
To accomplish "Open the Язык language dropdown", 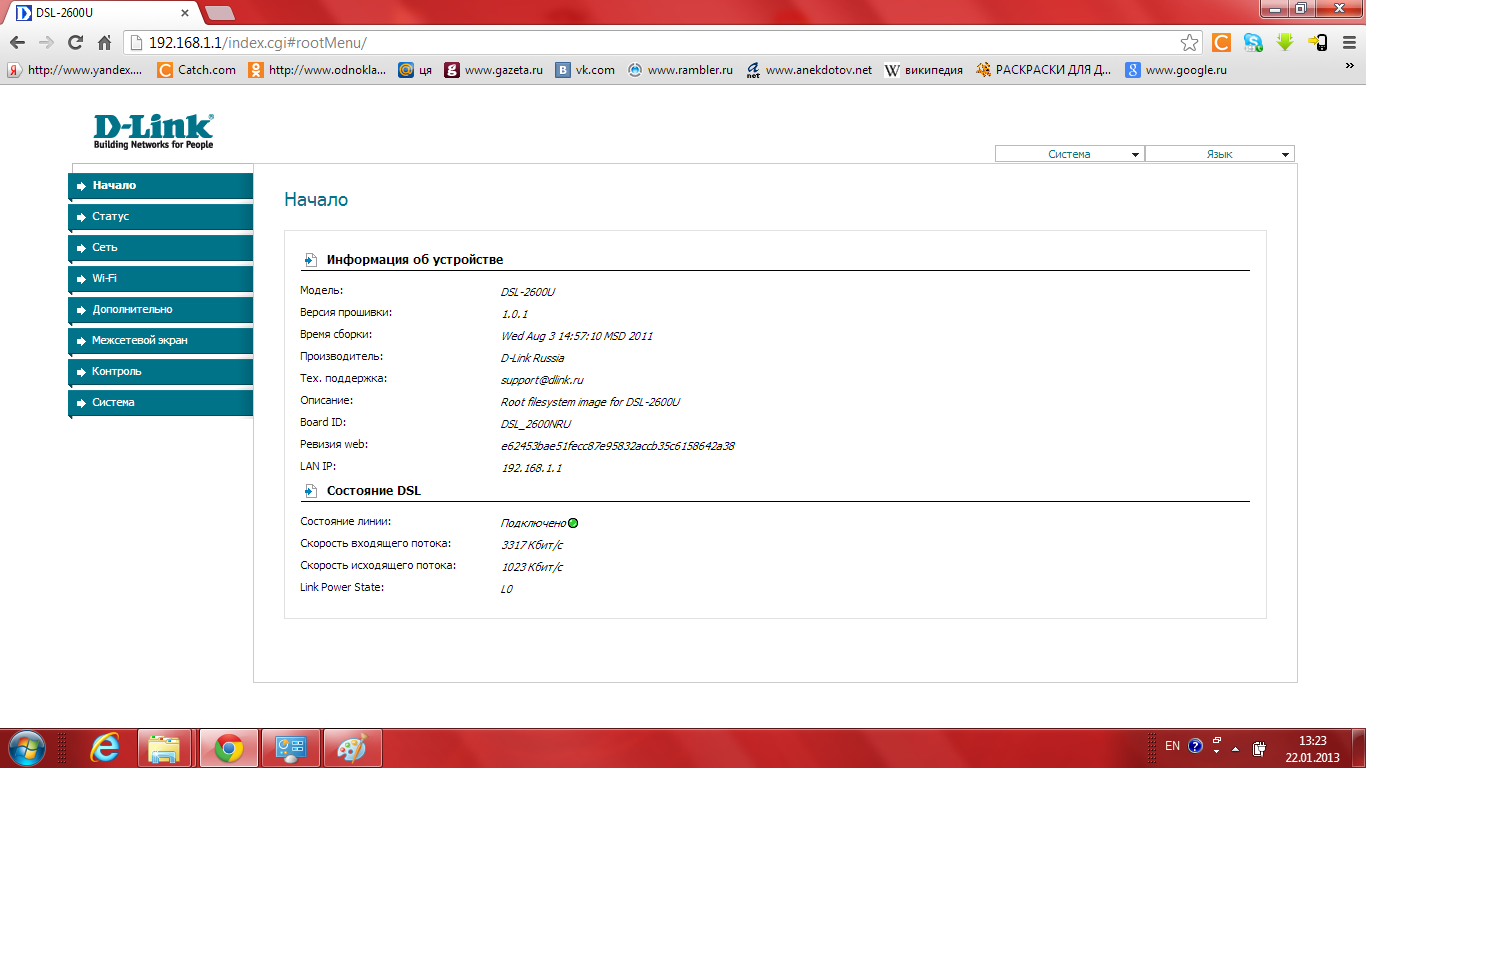I will coord(1220,154).
